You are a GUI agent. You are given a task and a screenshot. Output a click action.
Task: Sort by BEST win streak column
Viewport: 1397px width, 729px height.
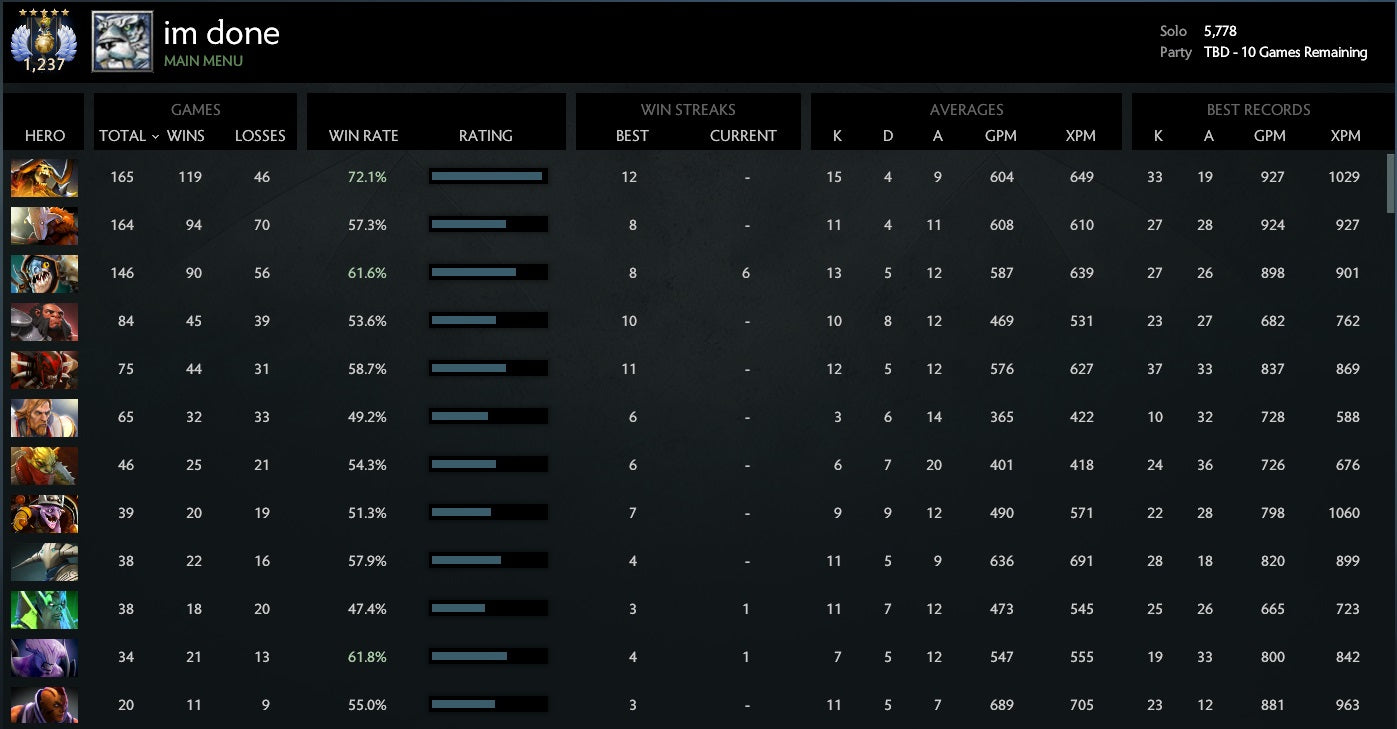coord(632,136)
